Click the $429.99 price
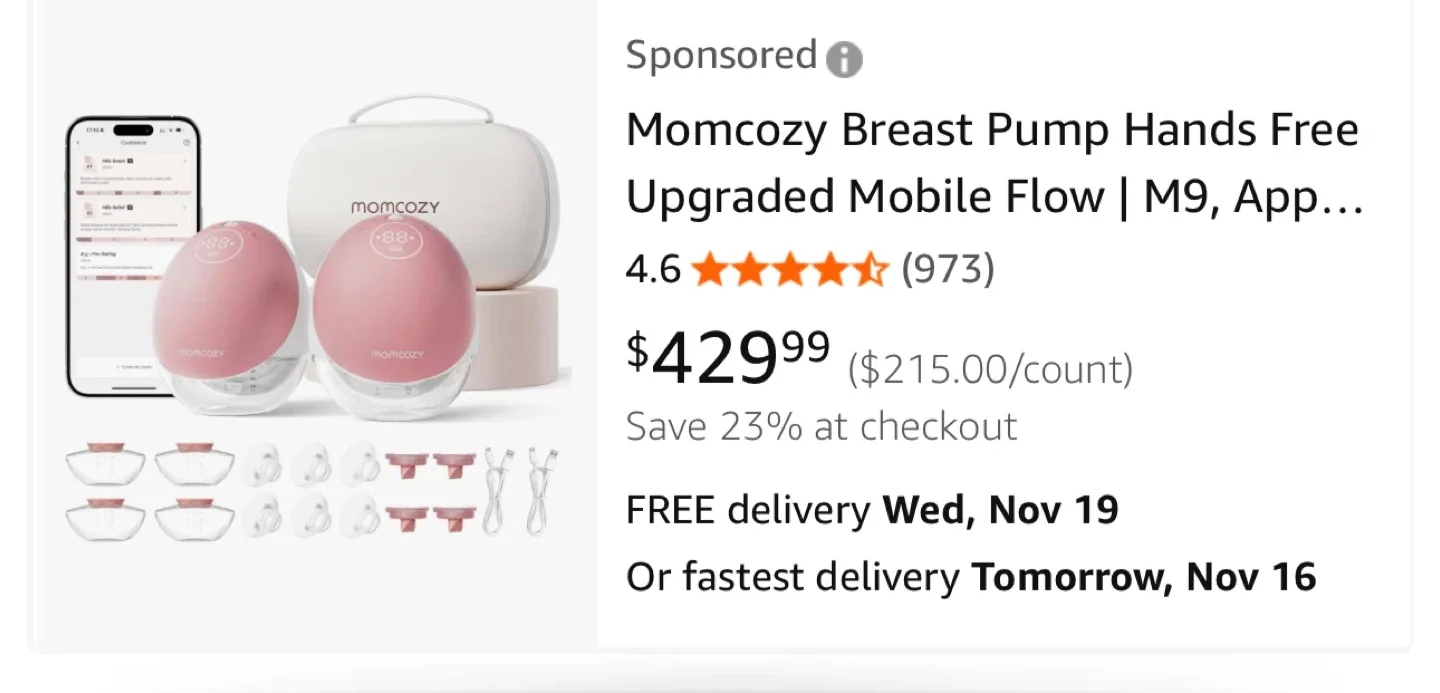 coord(727,357)
